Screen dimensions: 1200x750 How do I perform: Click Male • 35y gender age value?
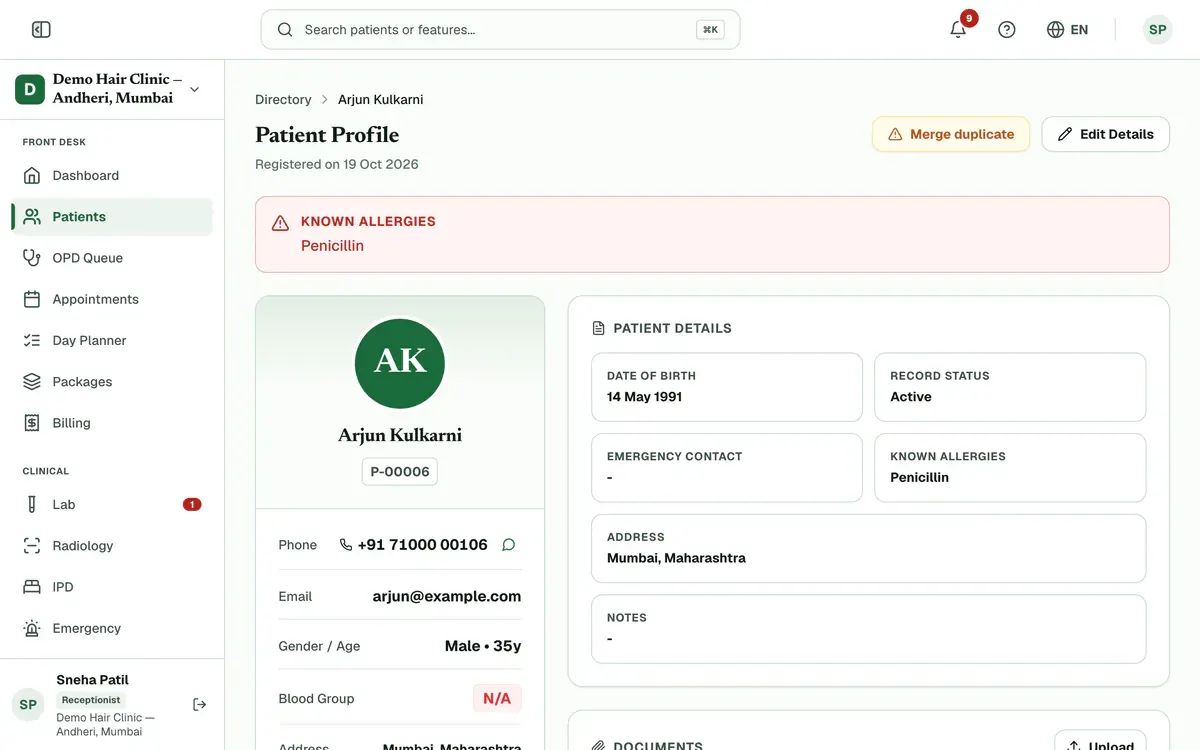[x=483, y=646]
